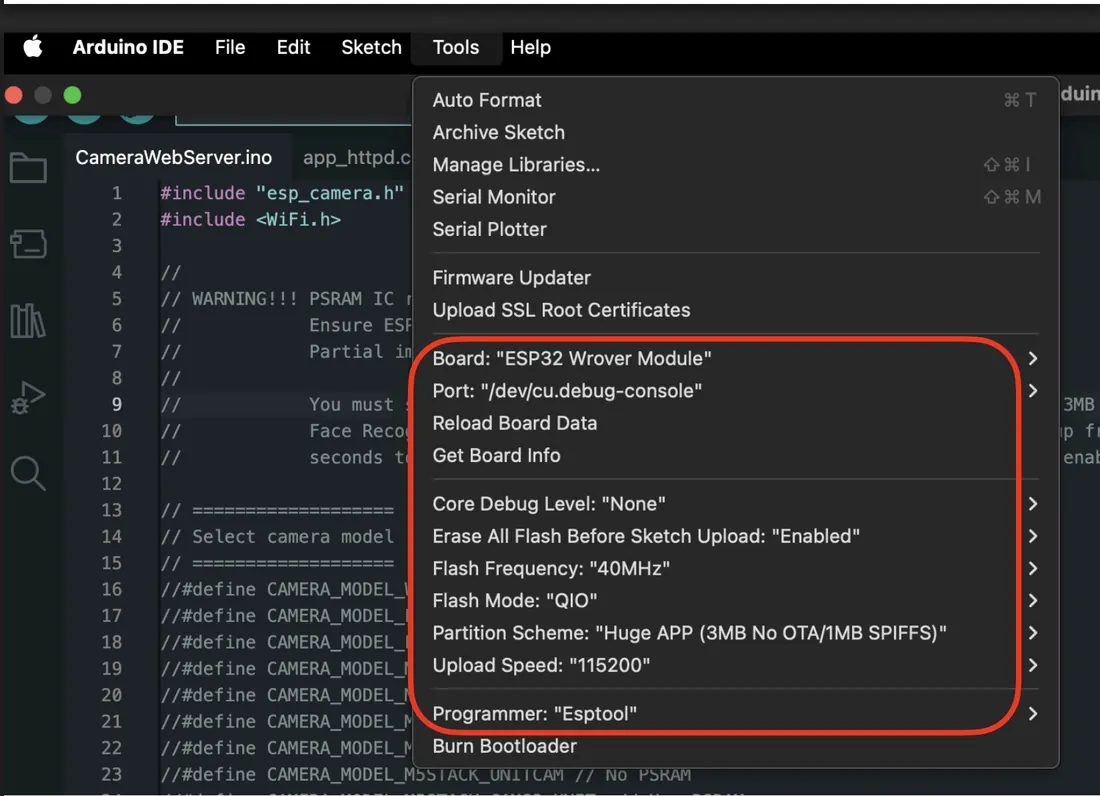Expand Partition Scheme Huge APP submenu
1100x796 pixels.
(x=735, y=633)
